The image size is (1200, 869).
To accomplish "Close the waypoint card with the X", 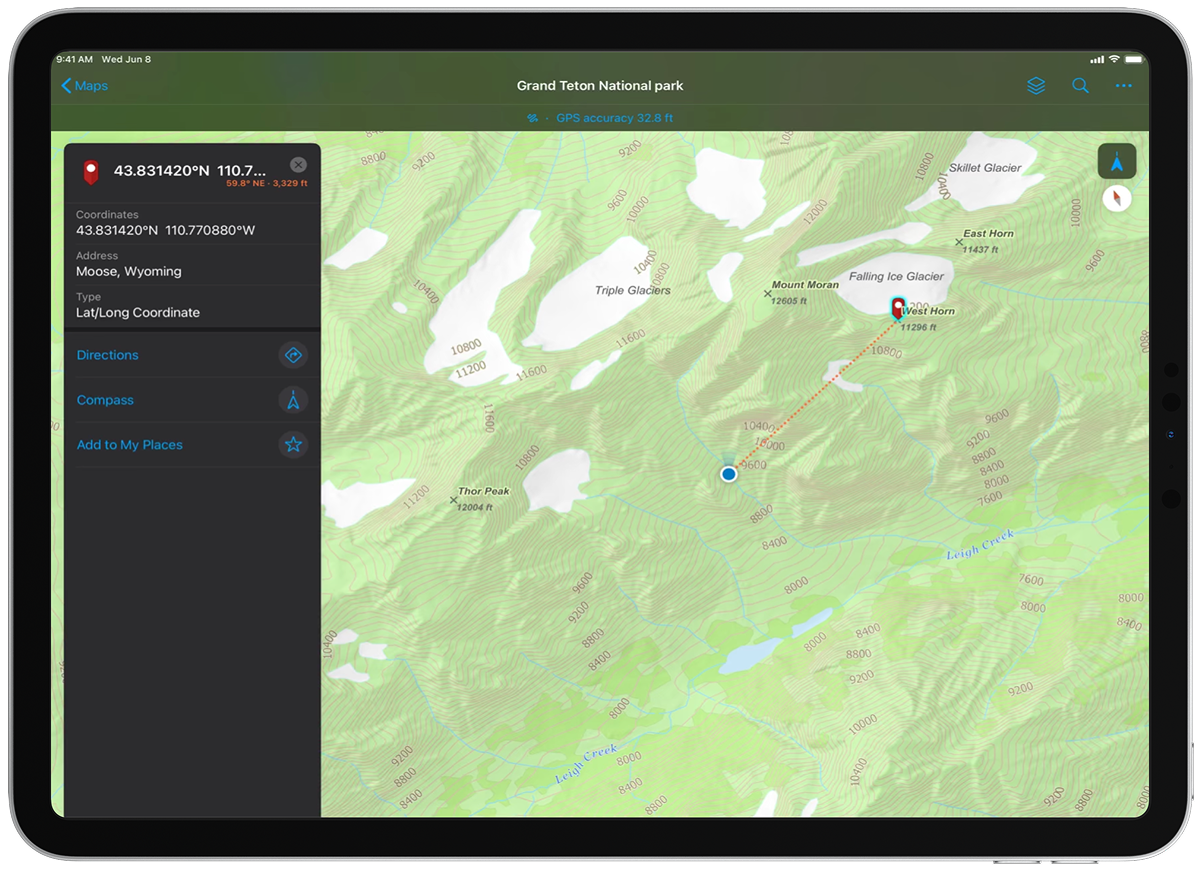I will 298,164.
